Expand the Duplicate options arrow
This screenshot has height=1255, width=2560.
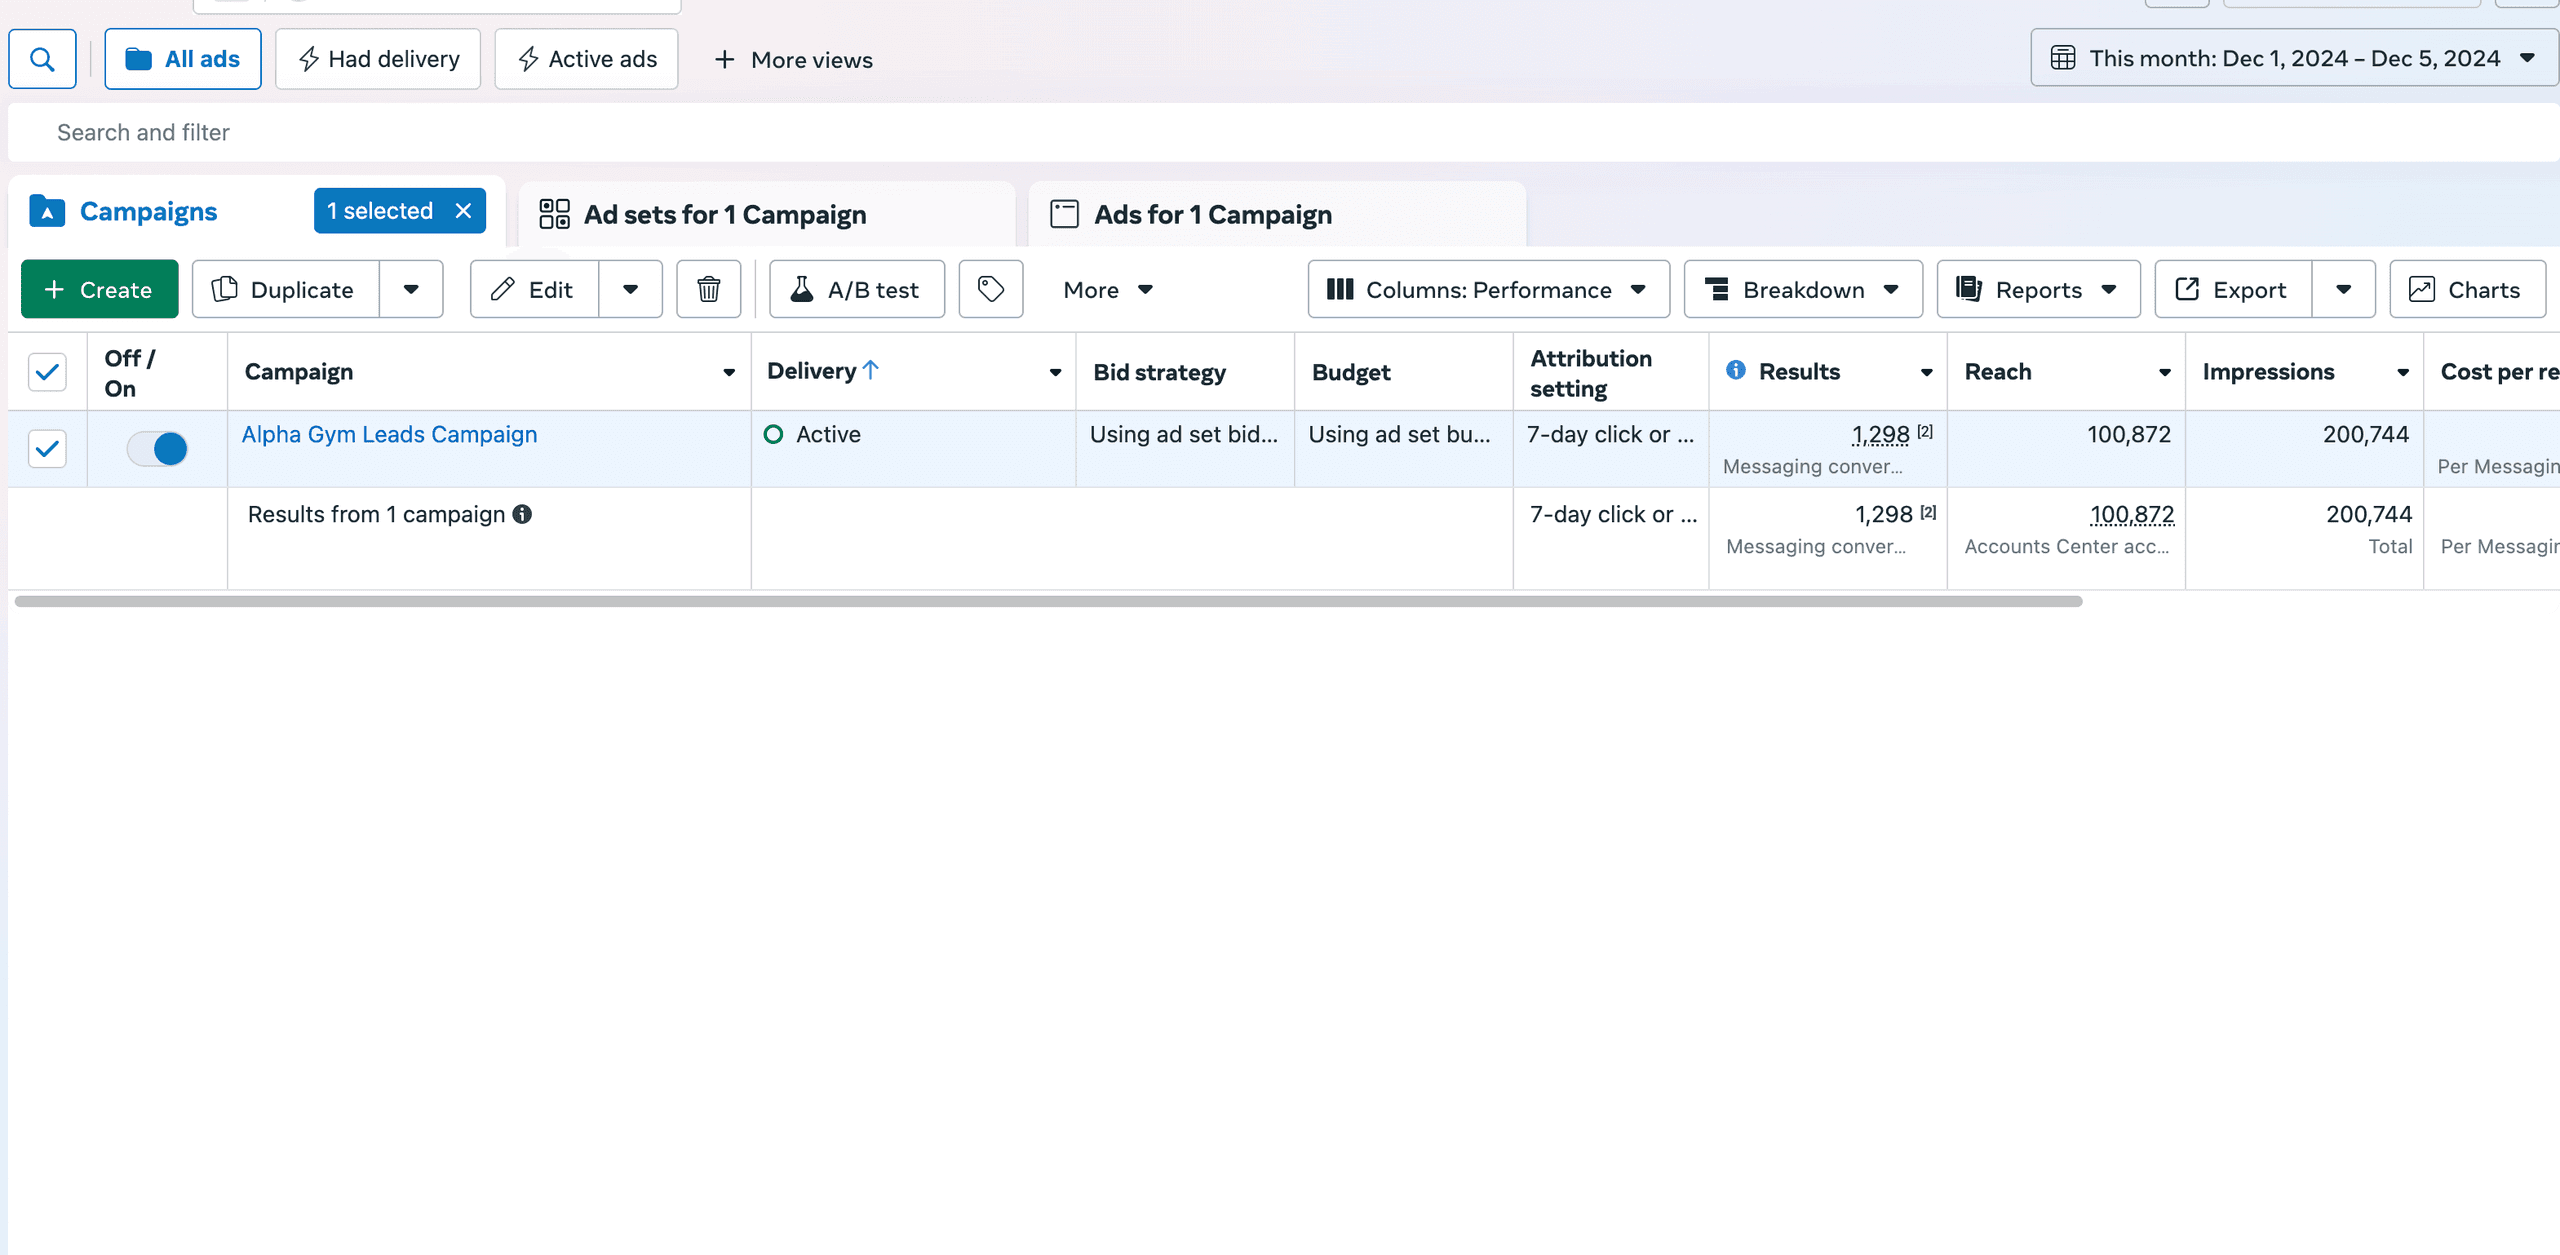411,290
